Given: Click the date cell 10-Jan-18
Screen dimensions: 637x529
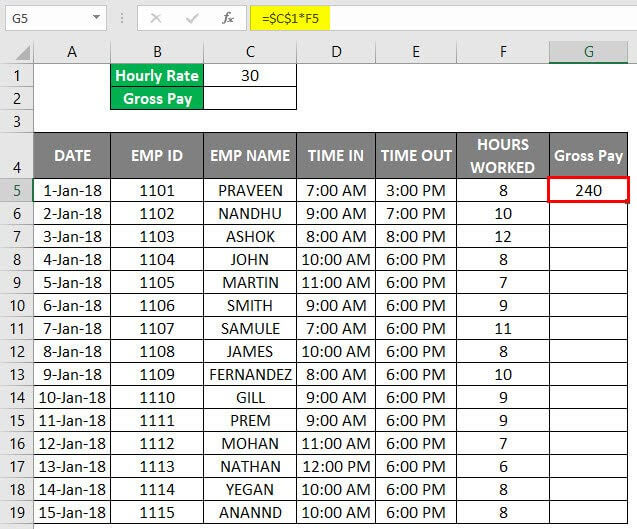Looking at the screenshot, I should [x=72, y=397].
